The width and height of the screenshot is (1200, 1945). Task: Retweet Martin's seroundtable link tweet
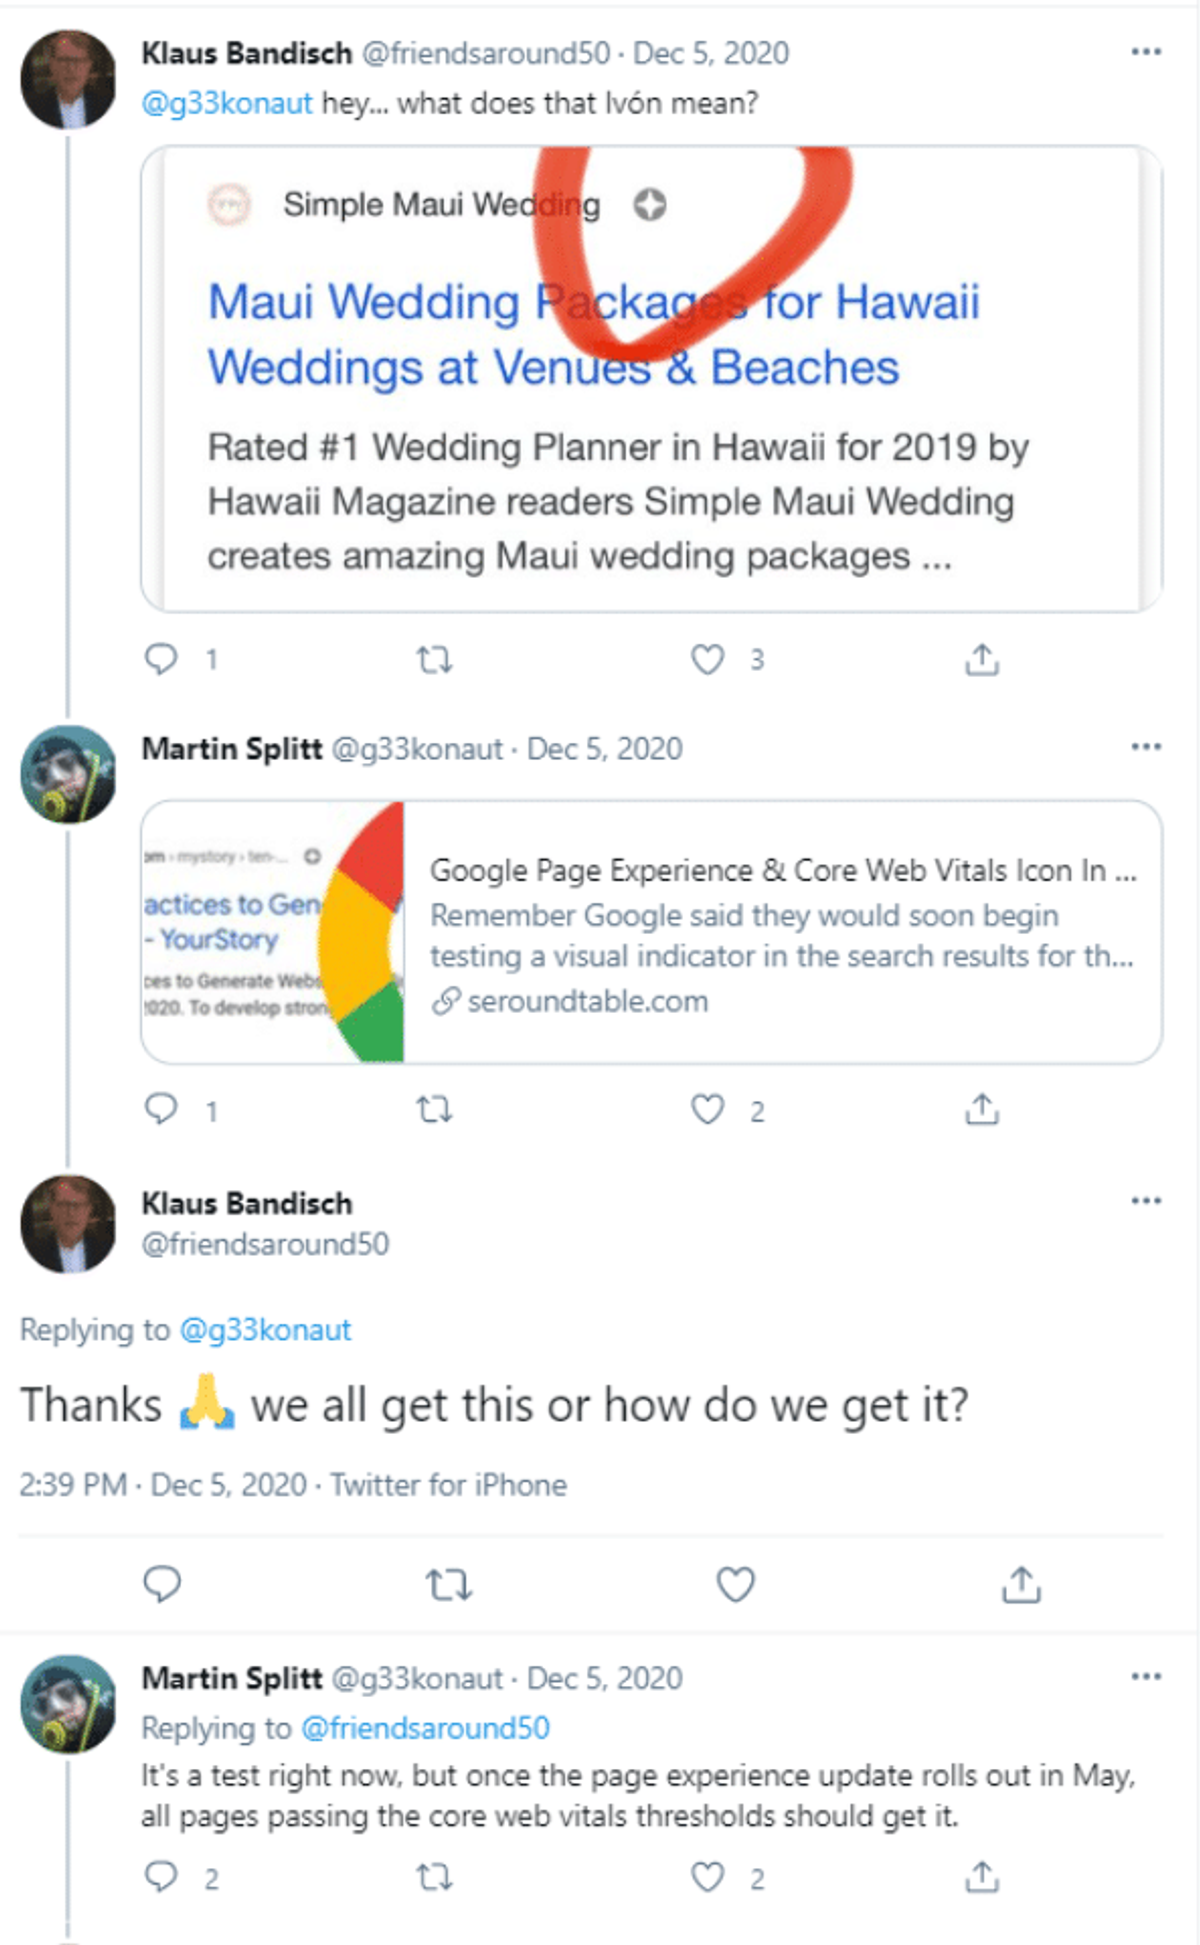tap(434, 1110)
